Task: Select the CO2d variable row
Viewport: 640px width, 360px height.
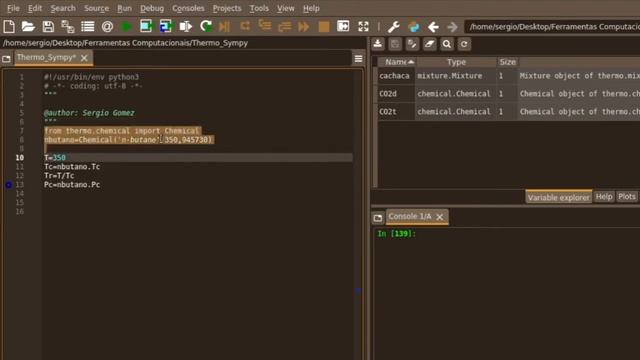Action: 508,94
